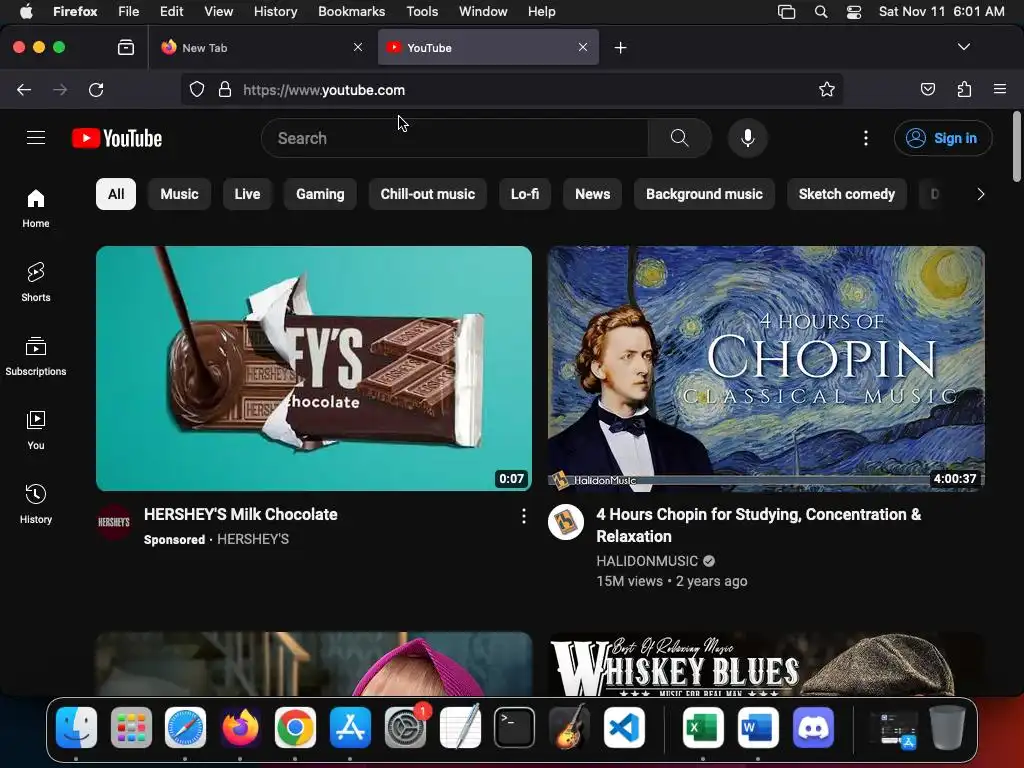Click the HERSHEY'S channel avatar
The width and height of the screenshot is (1024, 768).
[114, 522]
